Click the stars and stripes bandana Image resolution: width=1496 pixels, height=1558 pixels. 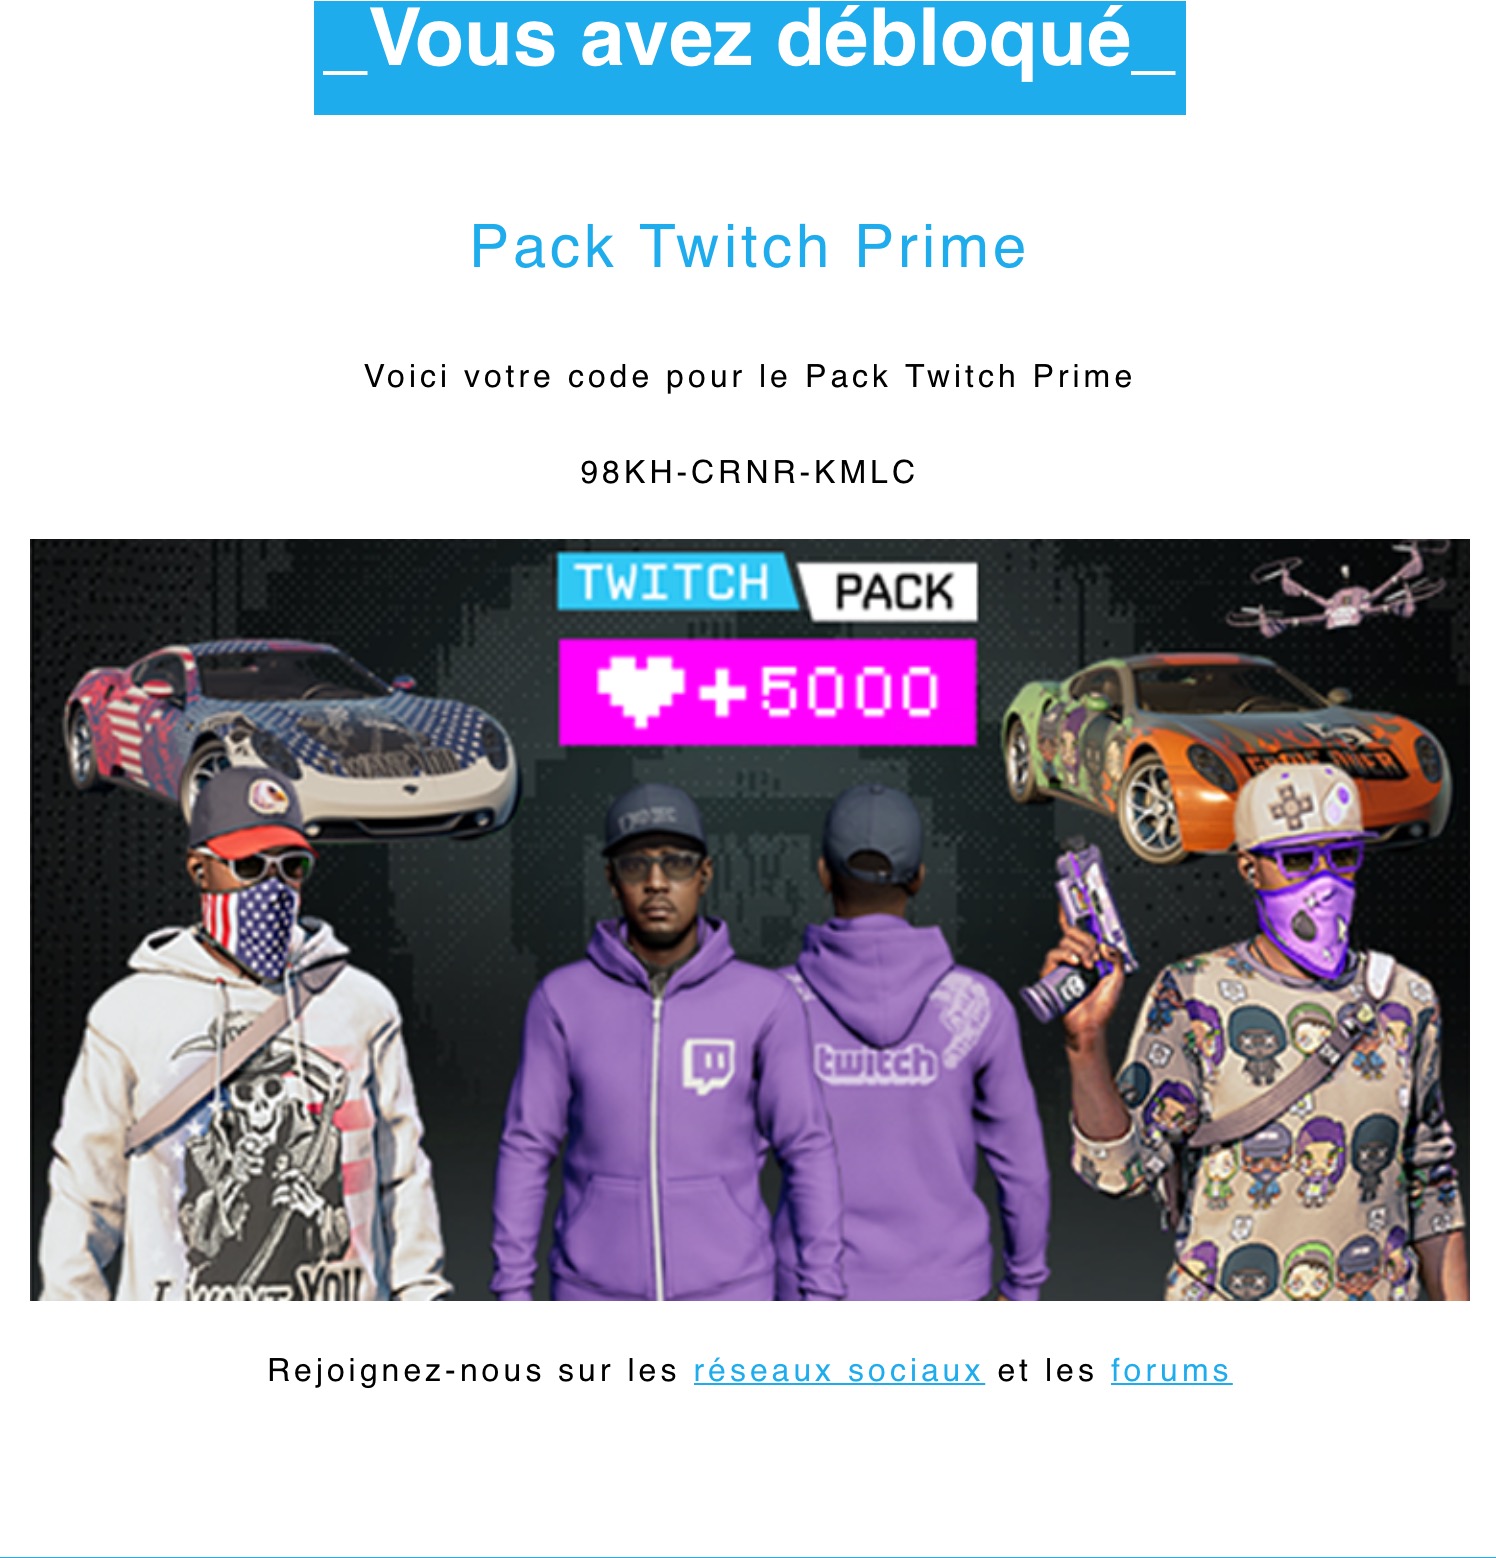pos(250,928)
